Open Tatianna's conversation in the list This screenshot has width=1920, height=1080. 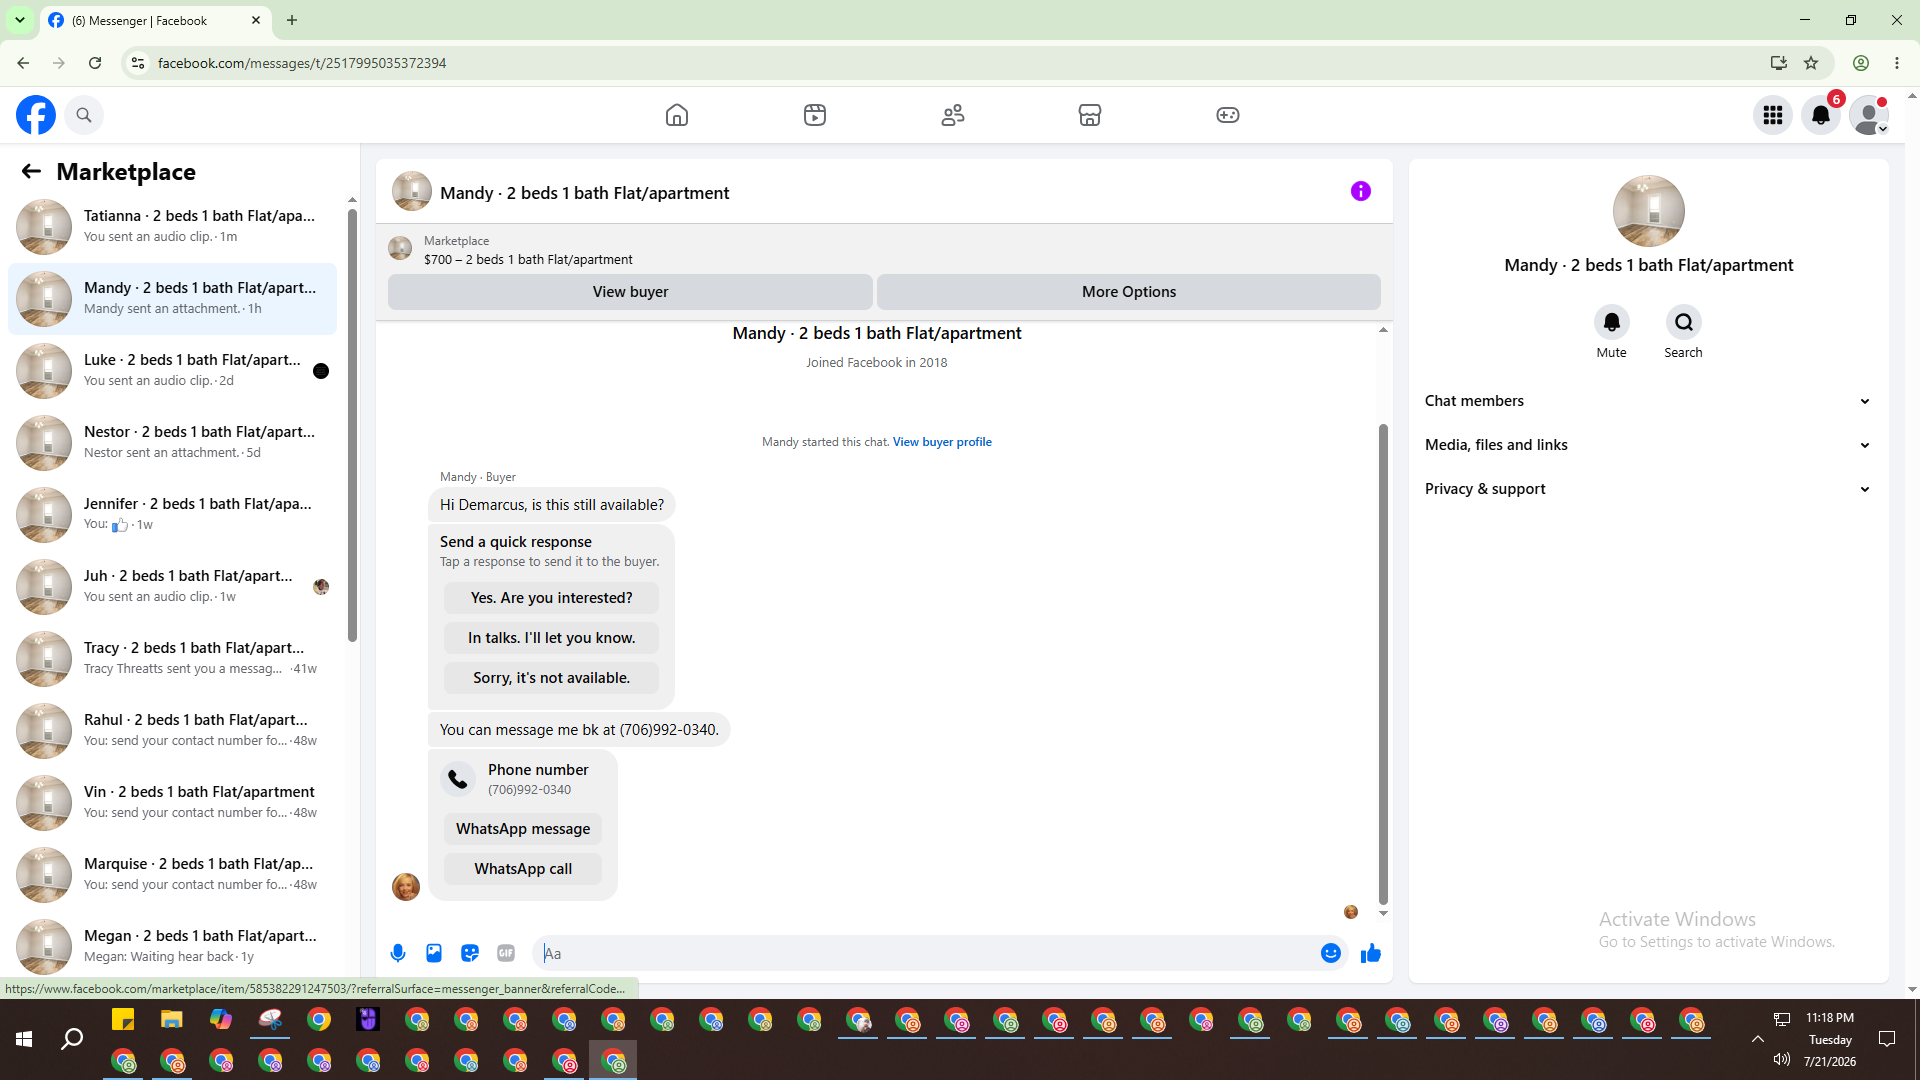172,227
